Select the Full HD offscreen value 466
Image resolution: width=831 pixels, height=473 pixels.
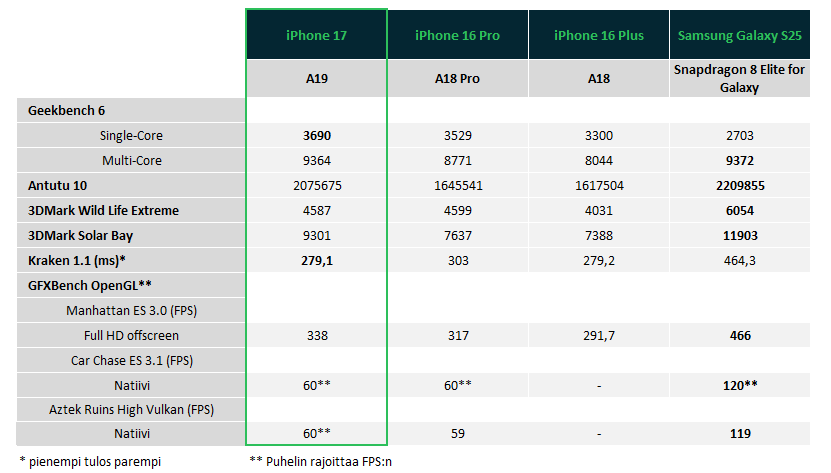click(x=741, y=335)
